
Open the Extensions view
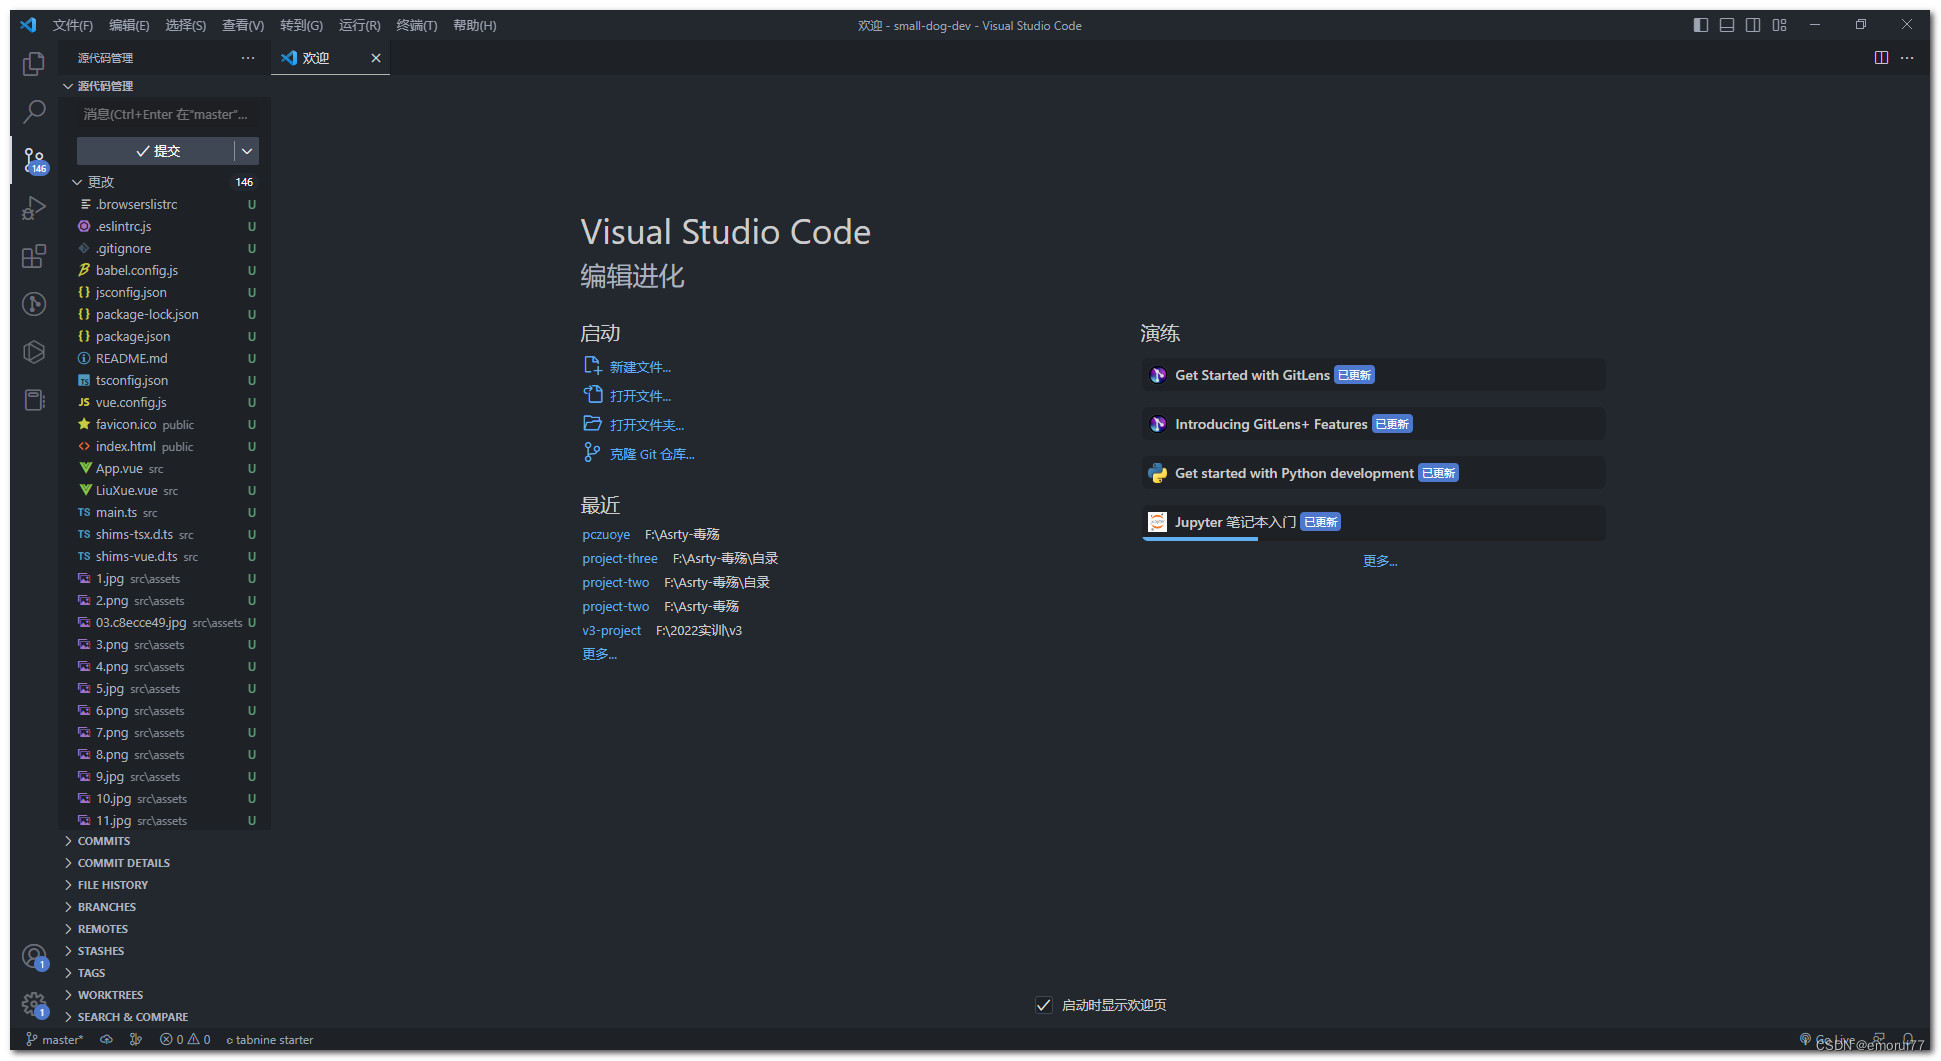34,256
